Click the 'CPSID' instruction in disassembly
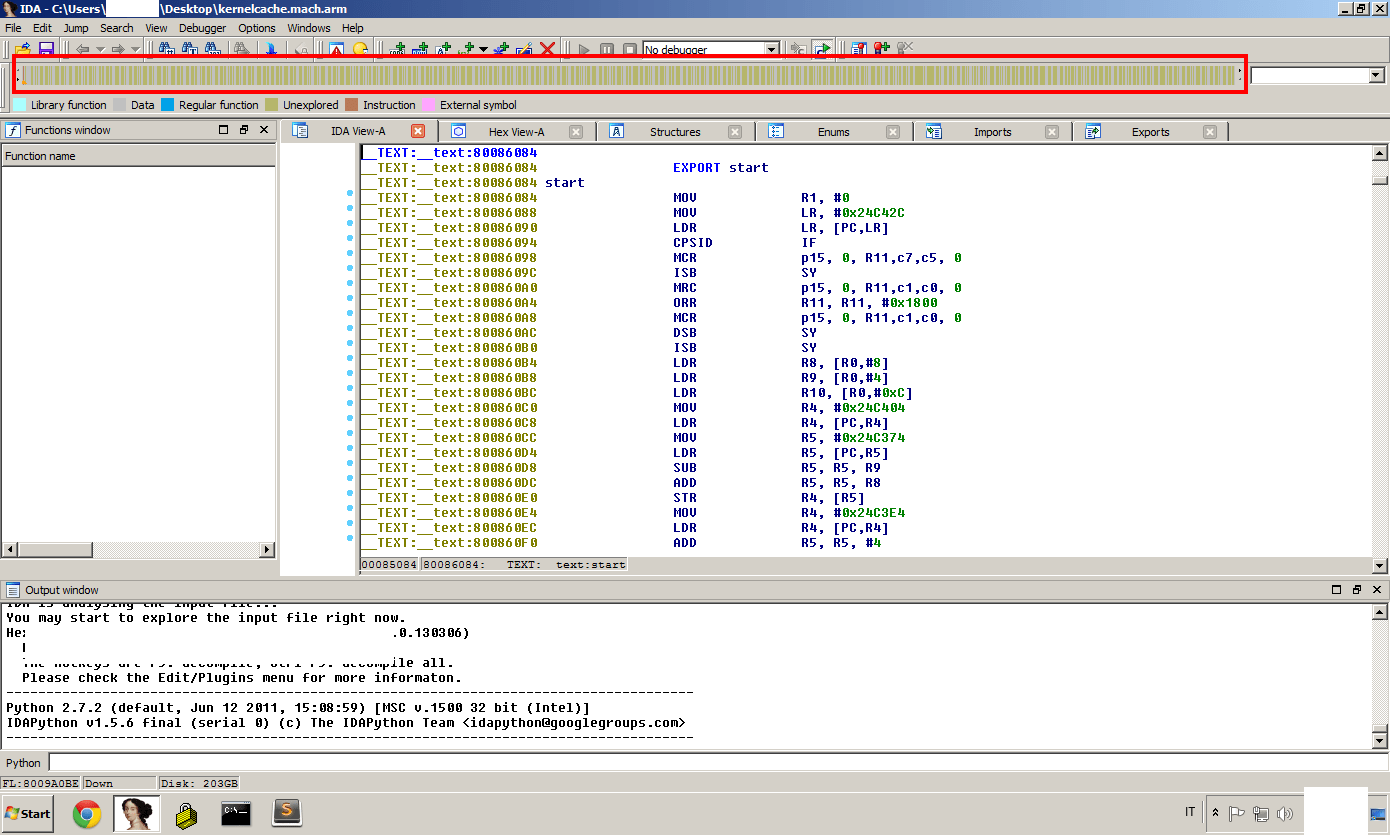 (x=693, y=243)
